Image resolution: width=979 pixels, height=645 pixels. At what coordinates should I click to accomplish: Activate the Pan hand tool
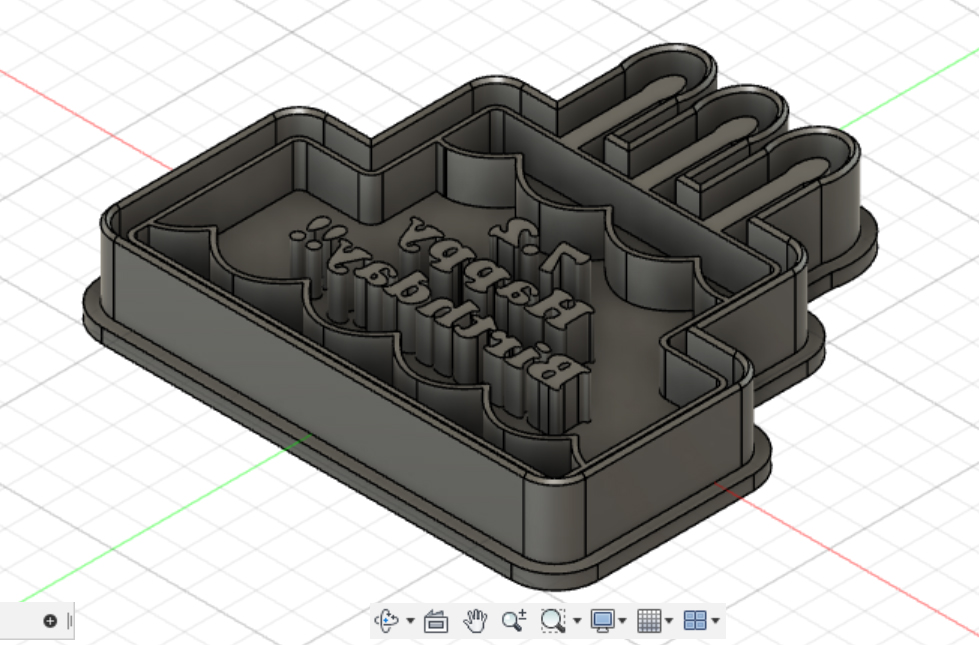pyautogui.click(x=475, y=621)
